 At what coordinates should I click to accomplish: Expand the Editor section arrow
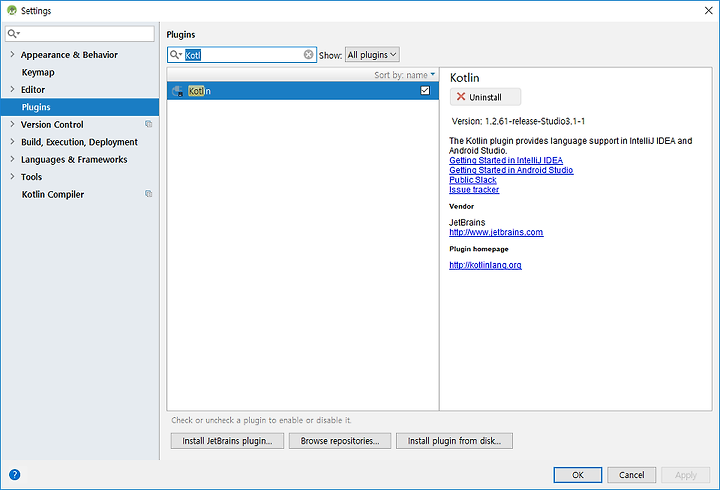(x=12, y=89)
